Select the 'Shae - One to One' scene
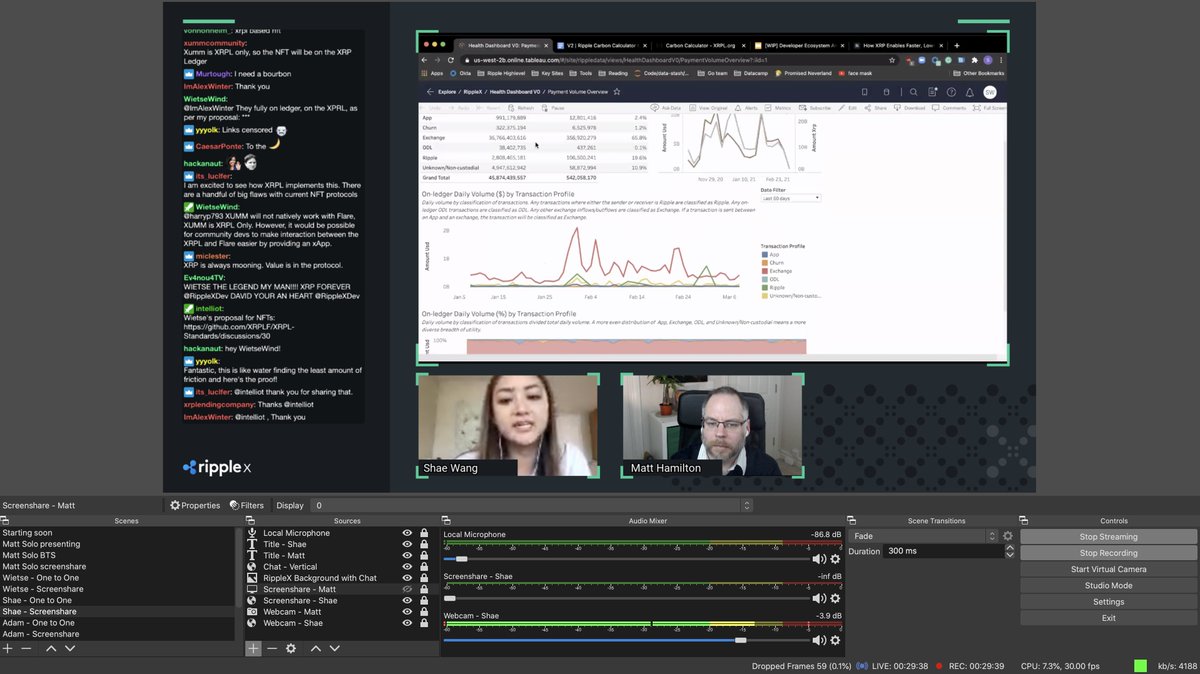 click(x=118, y=600)
